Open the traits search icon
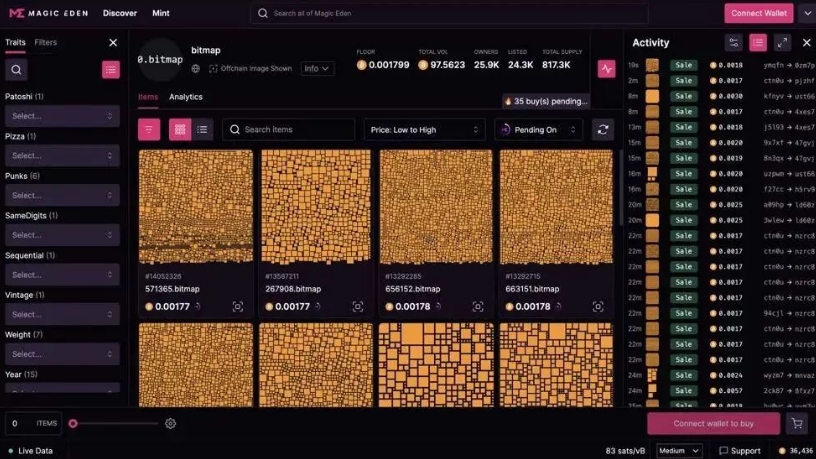816x459 pixels. pos(16,70)
